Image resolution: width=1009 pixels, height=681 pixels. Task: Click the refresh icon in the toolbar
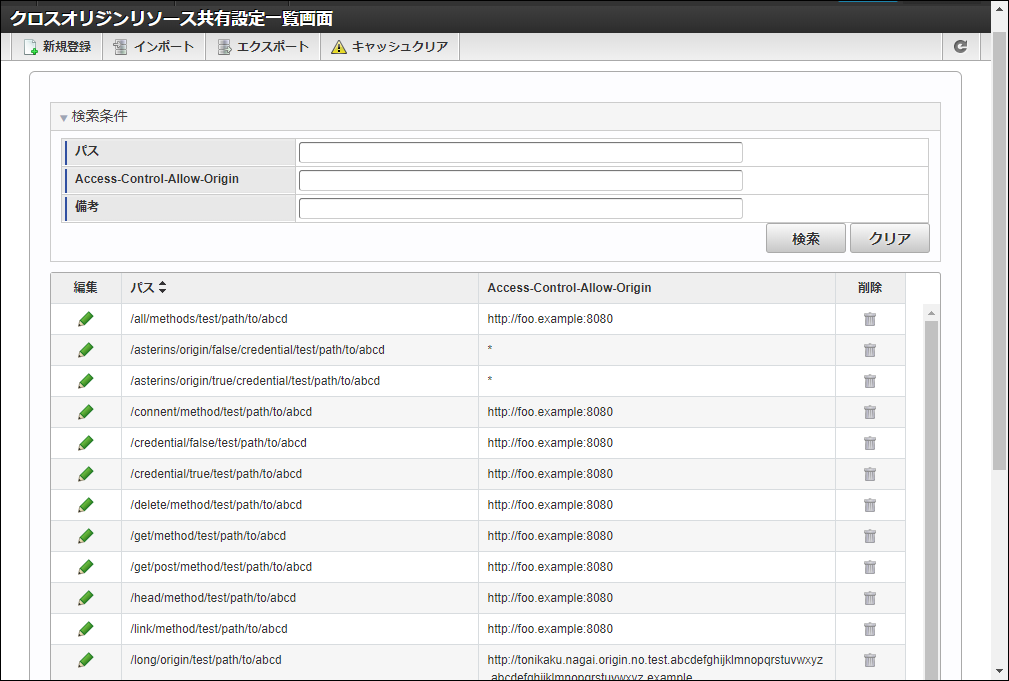960,47
